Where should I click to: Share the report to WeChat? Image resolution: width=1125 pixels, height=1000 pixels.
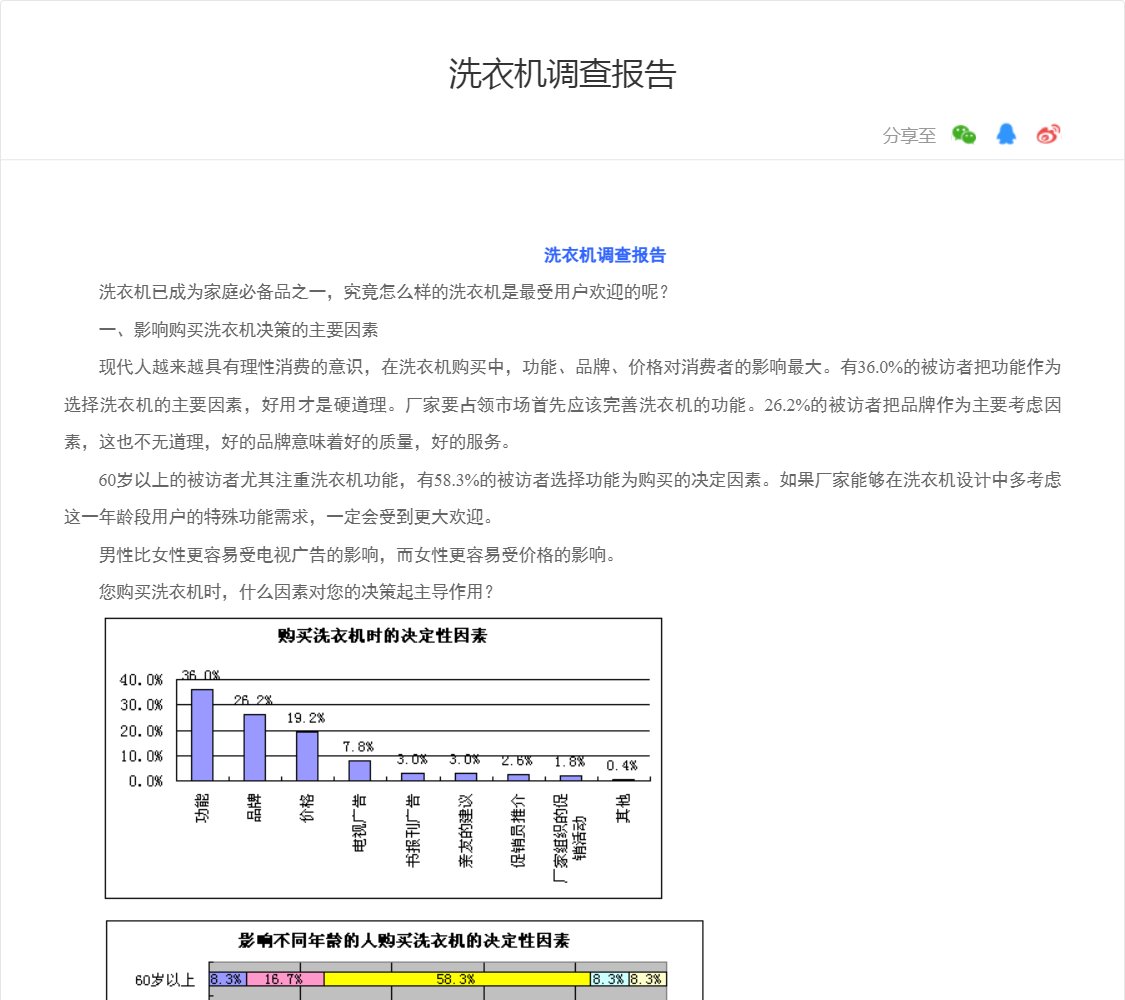point(964,135)
